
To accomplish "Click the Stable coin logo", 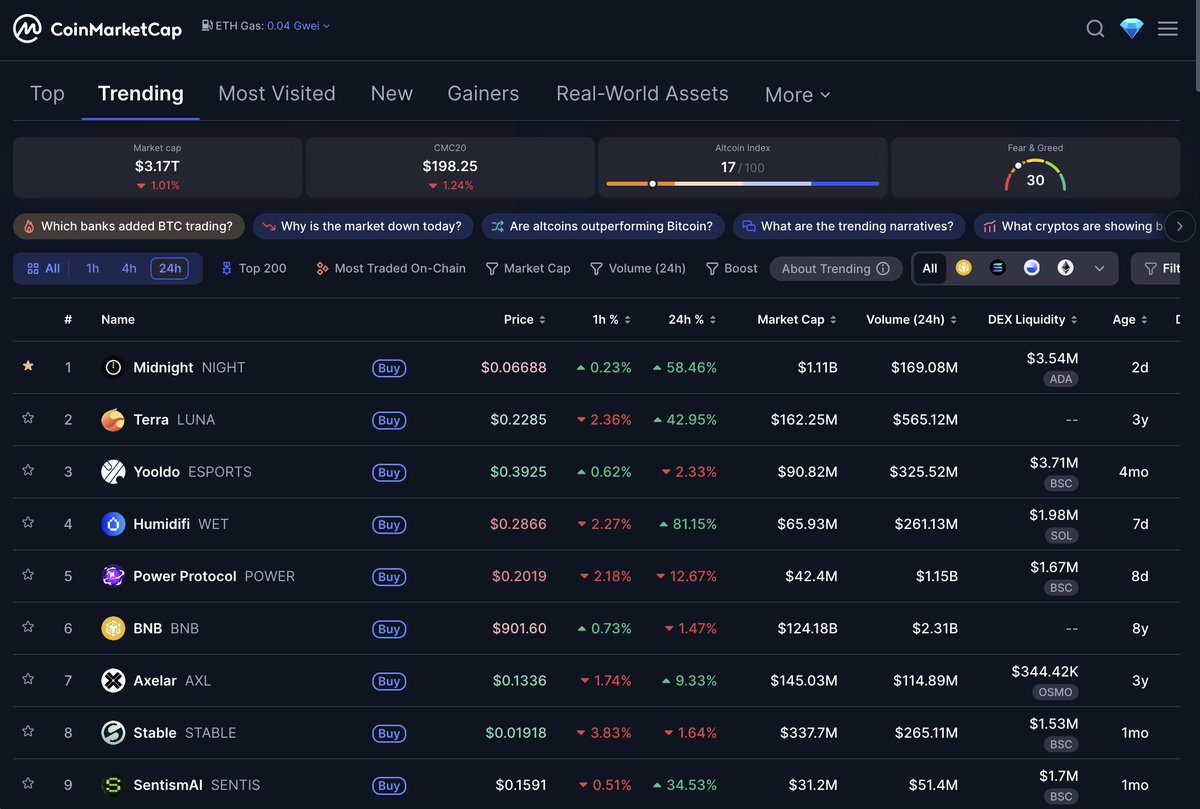I will tap(113, 732).
